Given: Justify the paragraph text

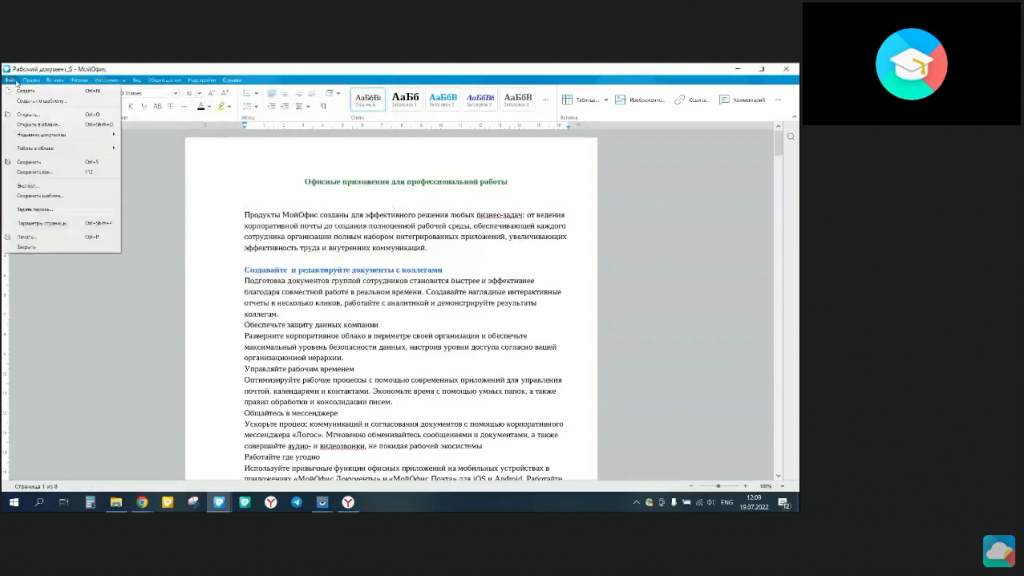Looking at the screenshot, I should pos(312,93).
